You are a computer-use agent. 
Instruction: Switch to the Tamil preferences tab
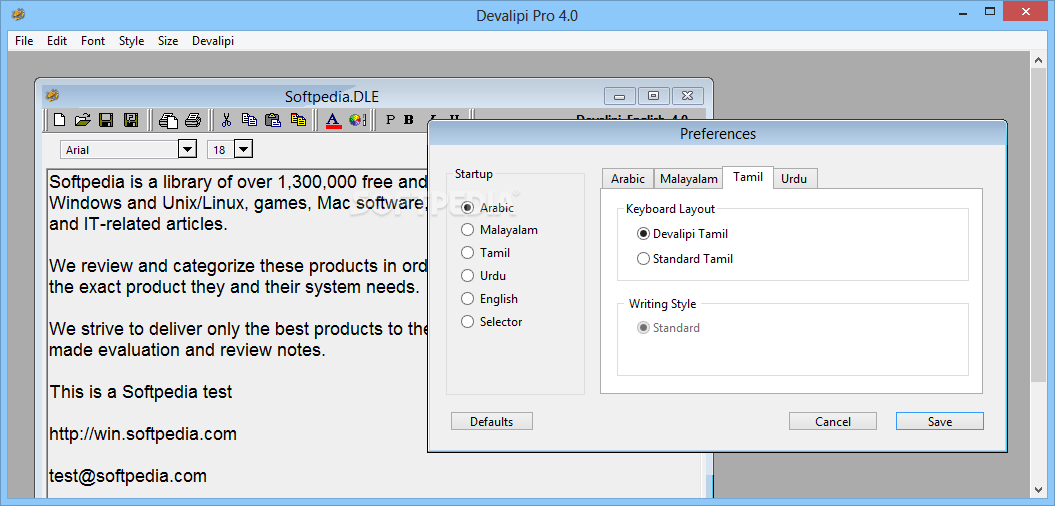coord(748,177)
